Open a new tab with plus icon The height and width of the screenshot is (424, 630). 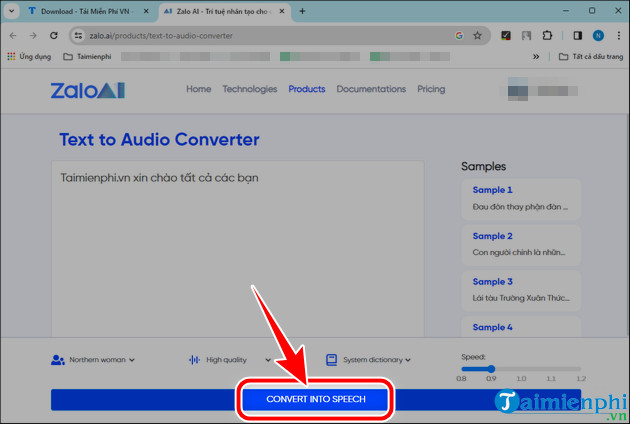(x=302, y=11)
